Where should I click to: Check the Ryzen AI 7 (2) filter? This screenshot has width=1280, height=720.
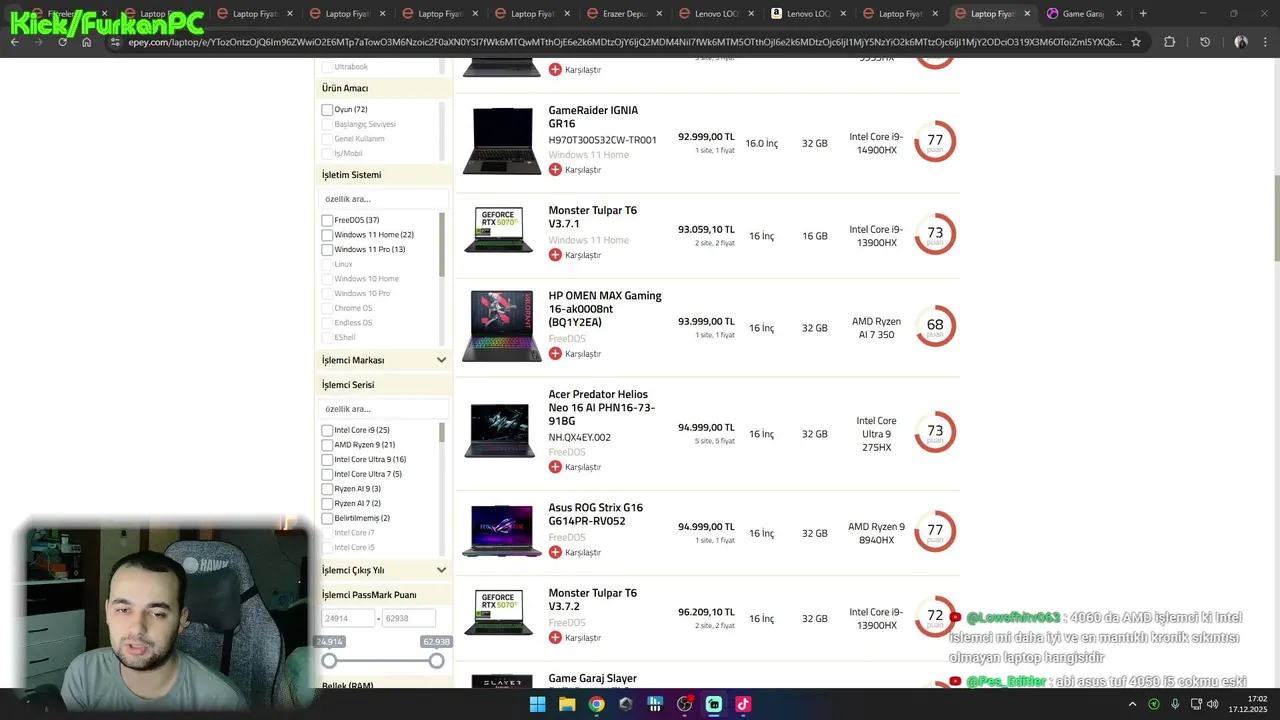coord(327,504)
